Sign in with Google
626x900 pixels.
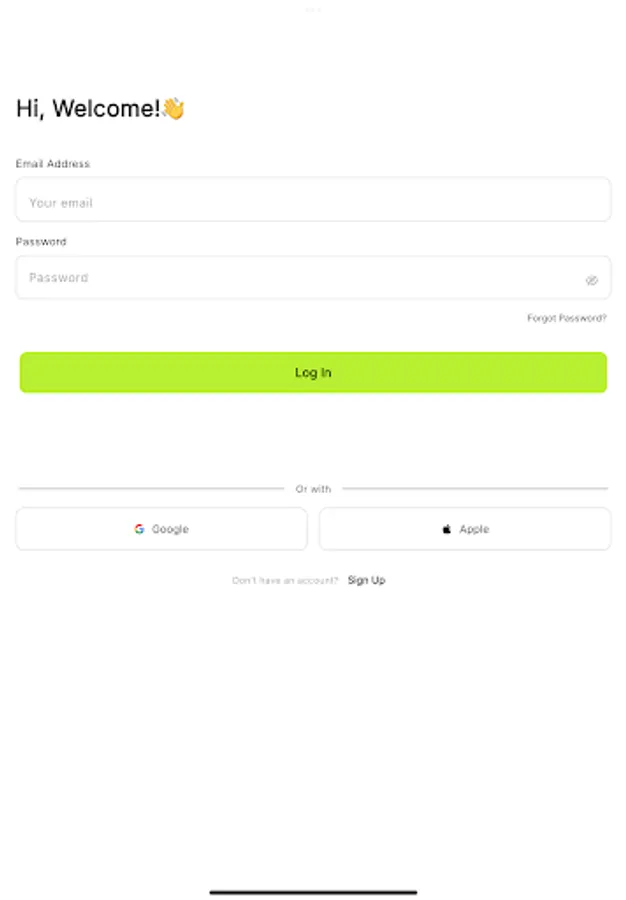click(x=161, y=528)
